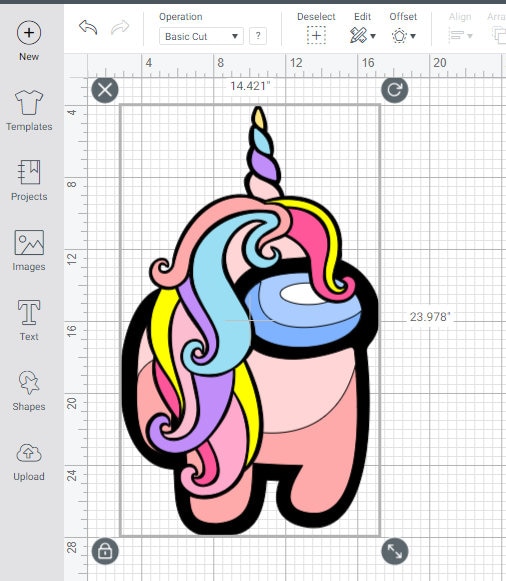Open the Projects notebook panel
506x581 pixels.
click(x=29, y=180)
